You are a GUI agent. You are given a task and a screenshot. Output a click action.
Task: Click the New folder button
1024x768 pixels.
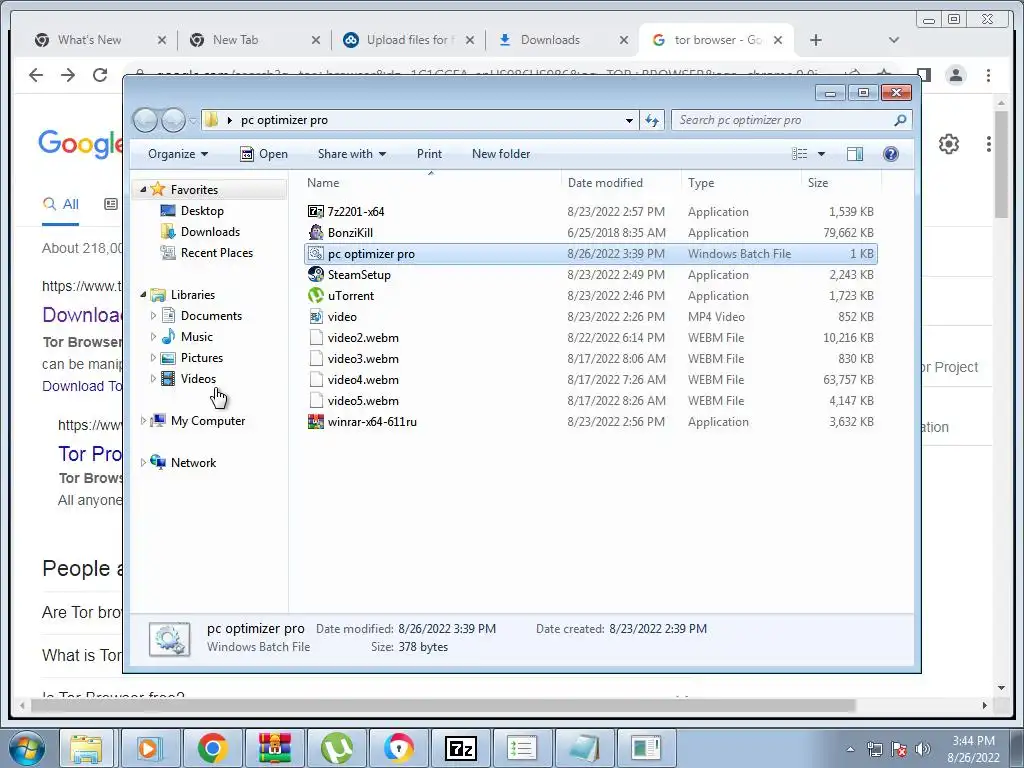coord(501,153)
